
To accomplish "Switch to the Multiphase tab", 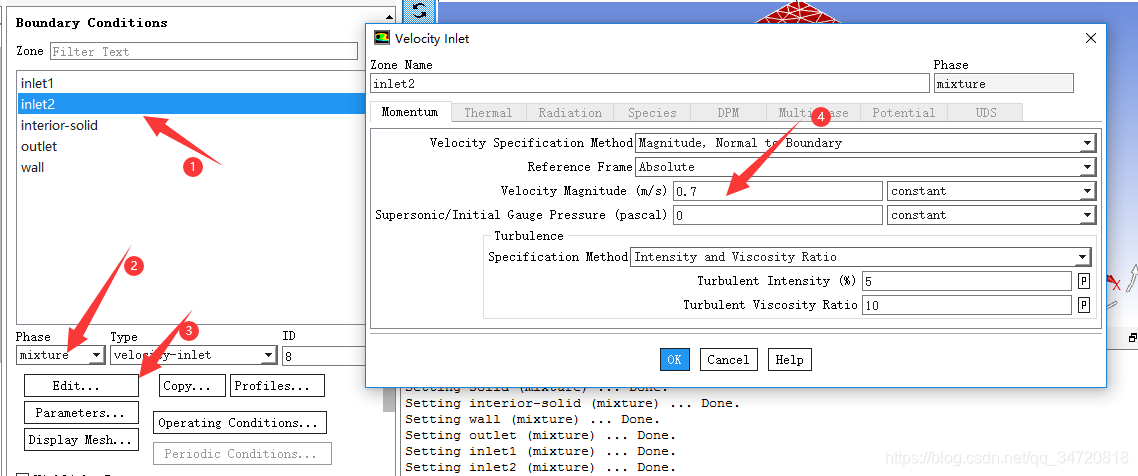I will click(x=814, y=112).
